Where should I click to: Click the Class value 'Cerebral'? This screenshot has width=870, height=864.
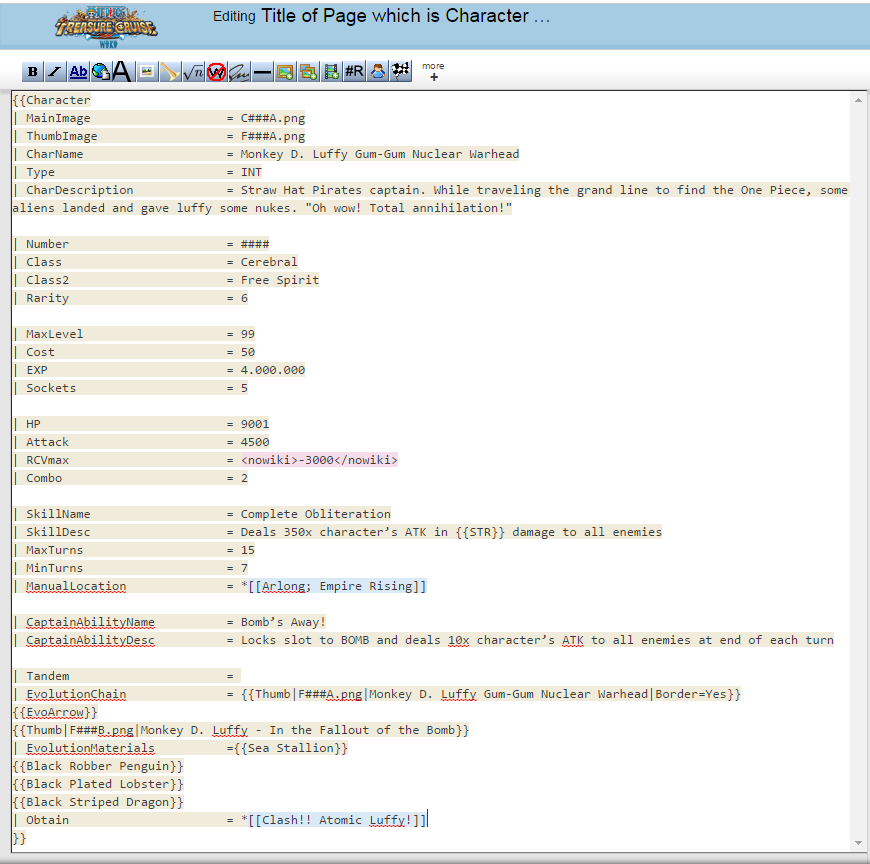tap(269, 262)
